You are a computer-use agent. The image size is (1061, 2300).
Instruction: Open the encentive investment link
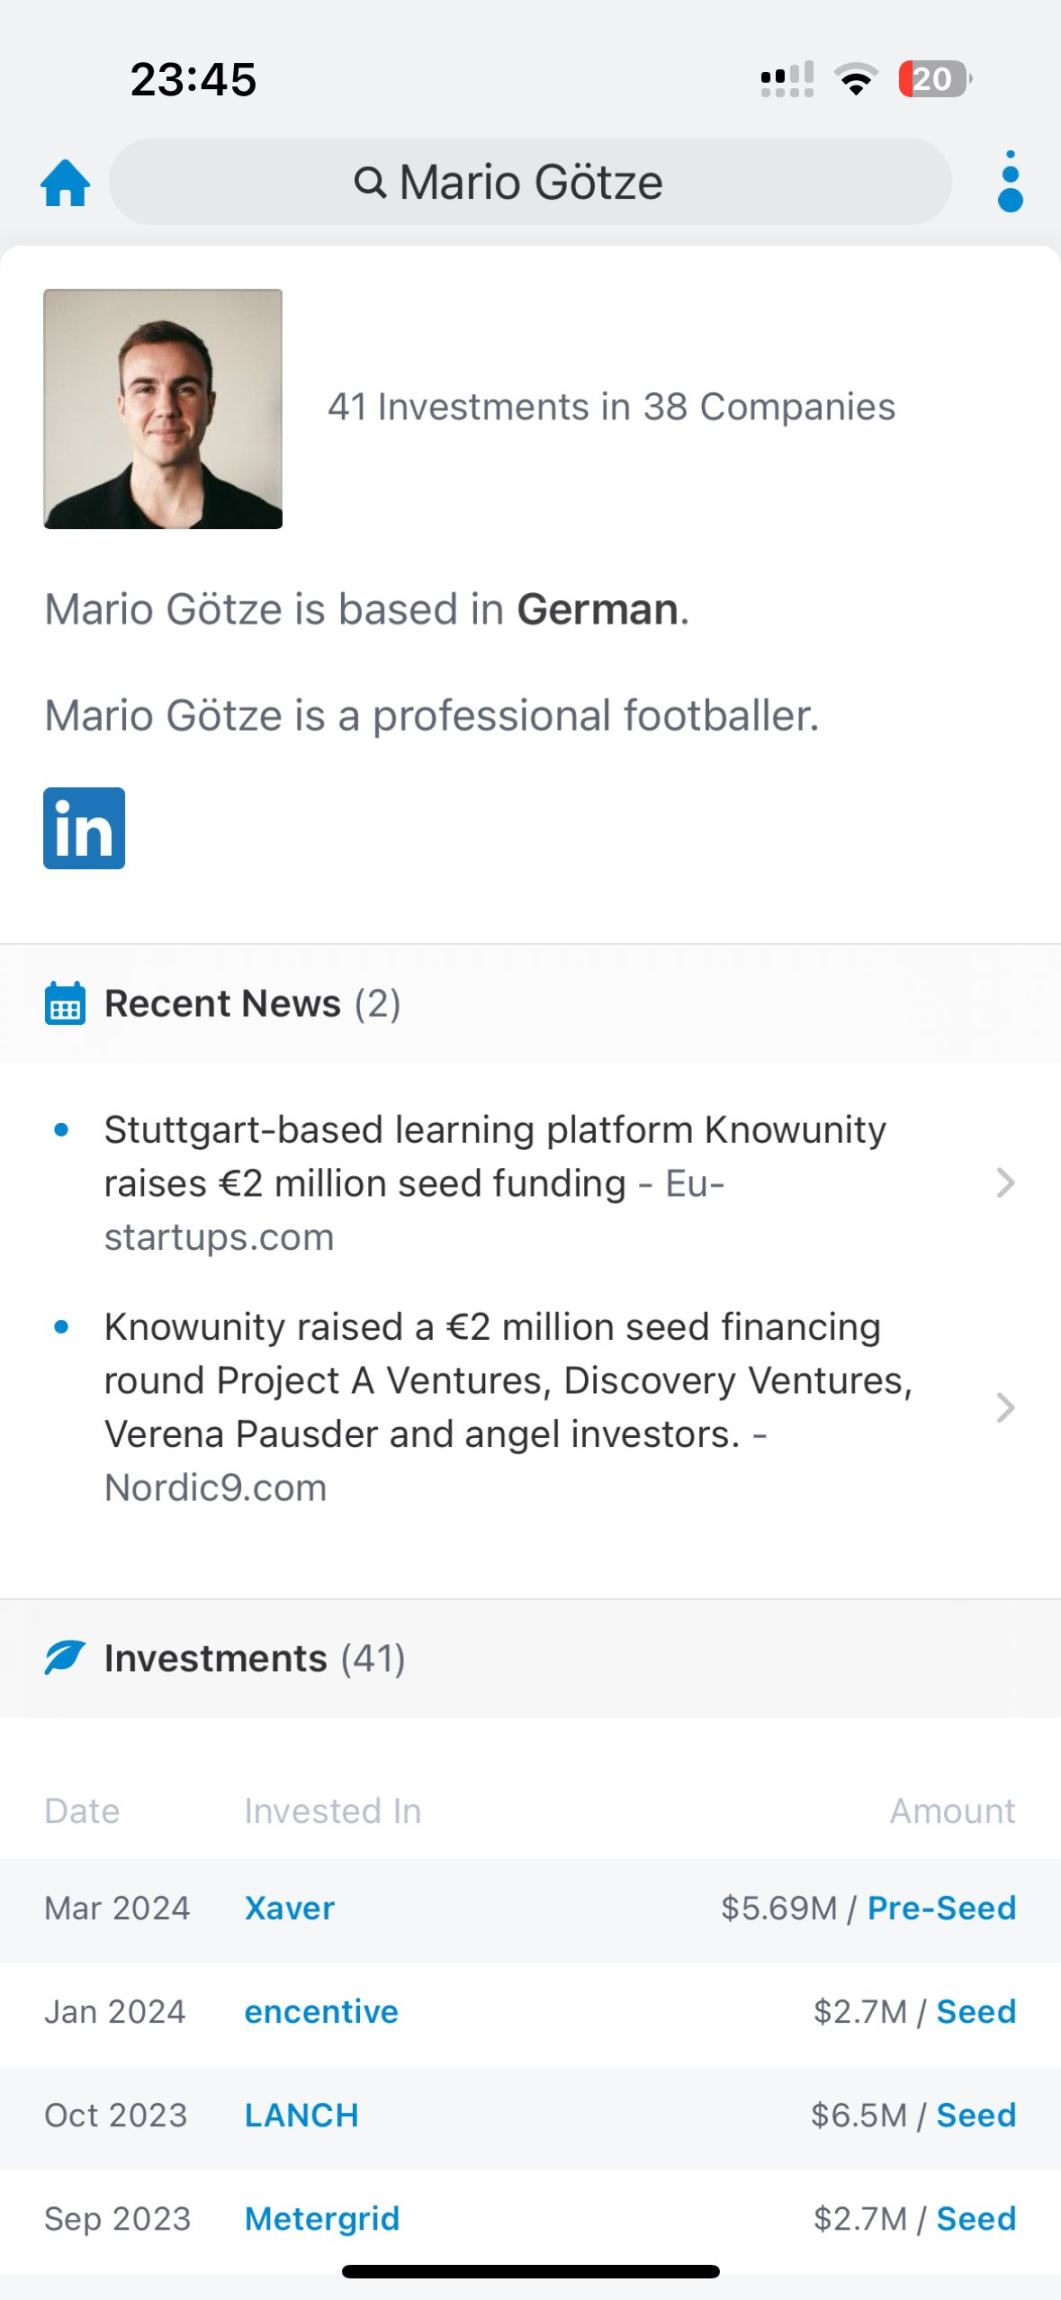point(321,2011)
